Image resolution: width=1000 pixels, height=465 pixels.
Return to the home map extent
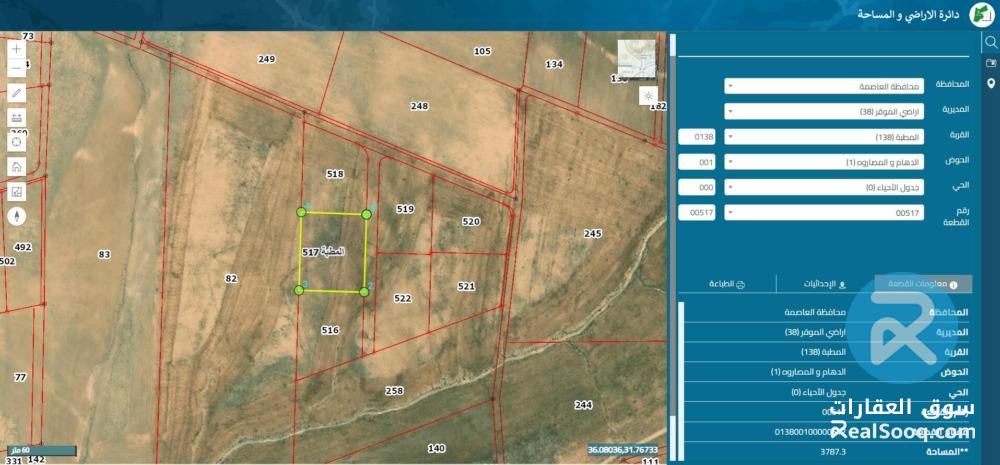pyautogui.click(x=17, y=166)
